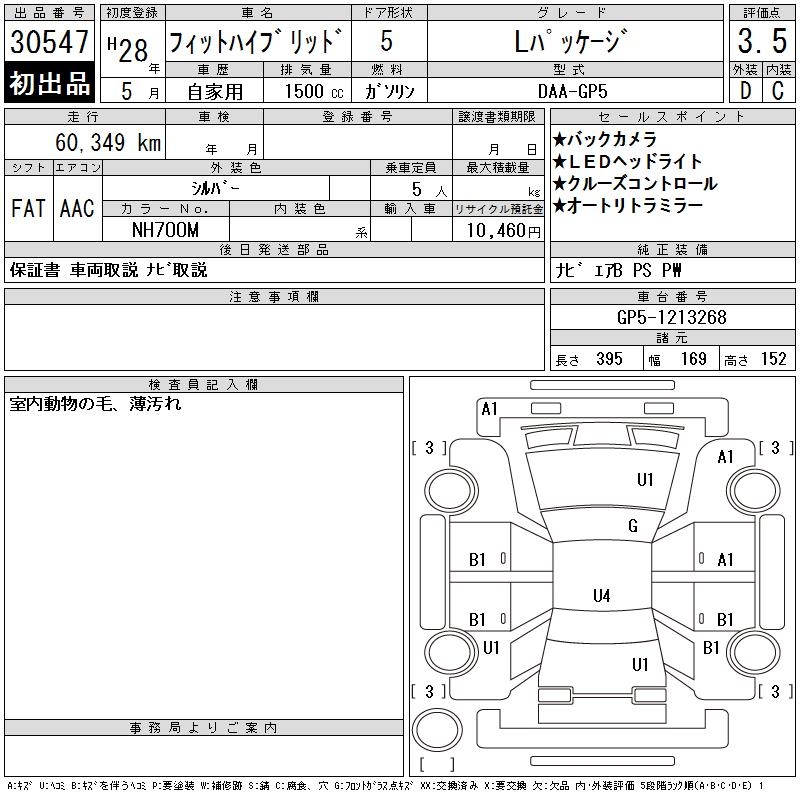Click the door count value 5
This screenshot has height=800, width=800.
(386, 41)
